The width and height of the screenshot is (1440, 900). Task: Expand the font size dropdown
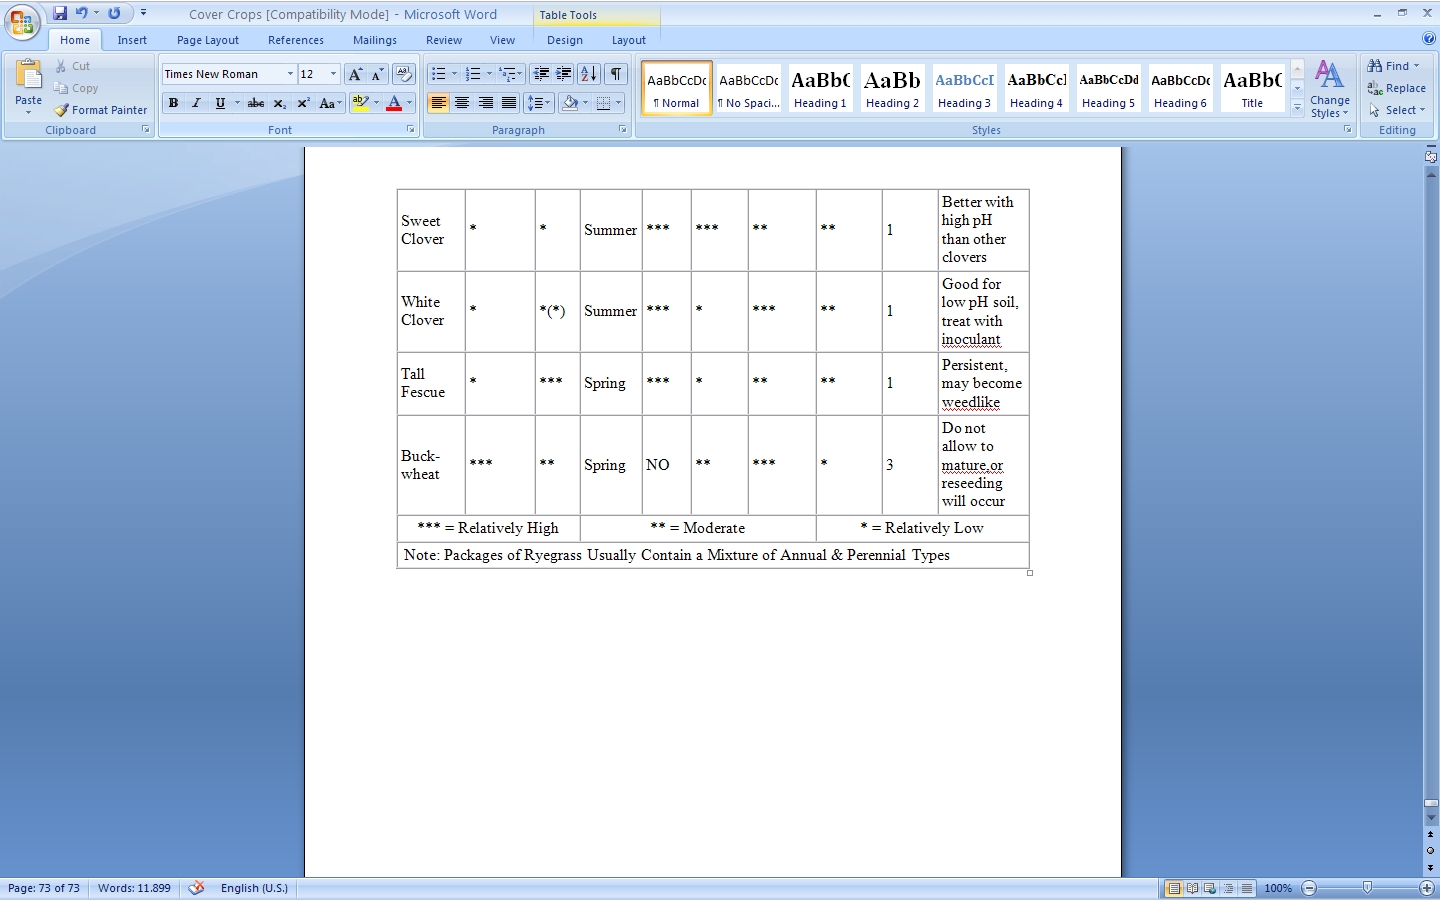click(333, 74)
